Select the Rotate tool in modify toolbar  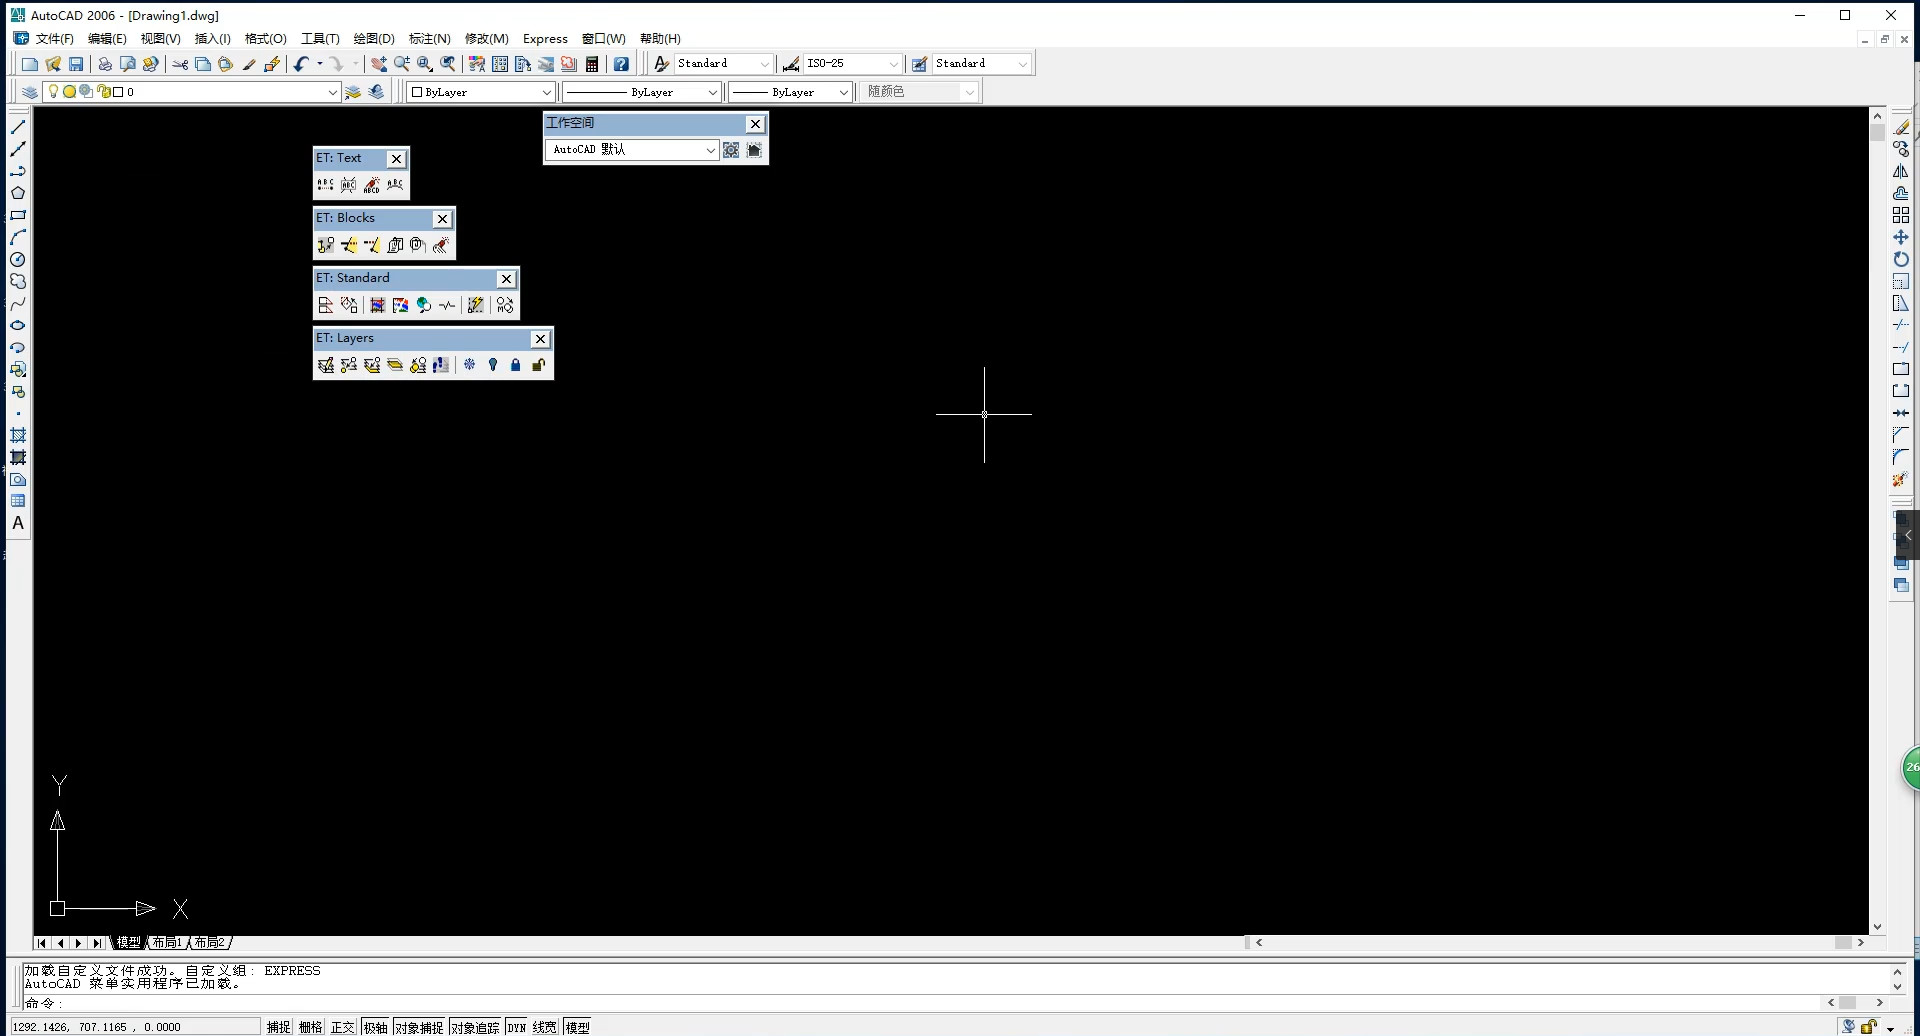click(1901, 259)
